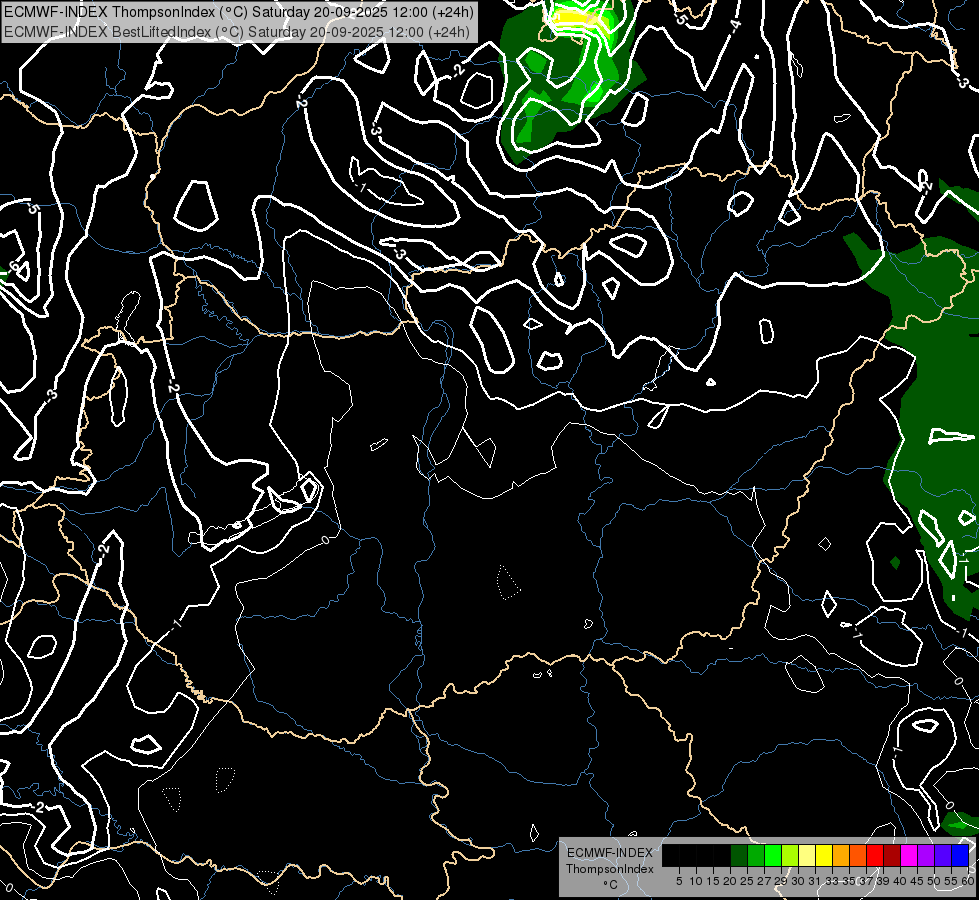
Task: Click legend tick value 15
Action: [713, 881]
